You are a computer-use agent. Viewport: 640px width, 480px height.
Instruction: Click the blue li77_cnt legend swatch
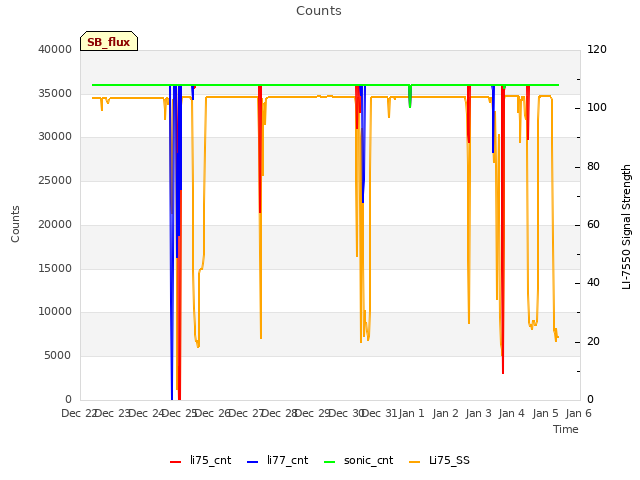click(253, 462)
